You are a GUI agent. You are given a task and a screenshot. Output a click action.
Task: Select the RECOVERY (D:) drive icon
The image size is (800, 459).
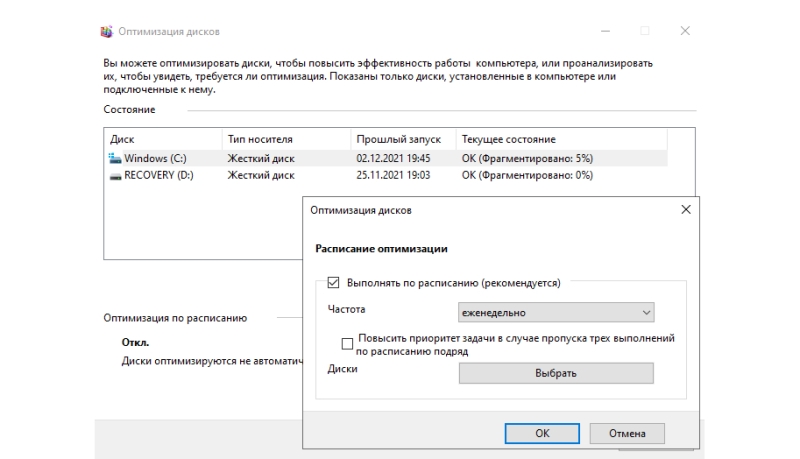(115, 176)
